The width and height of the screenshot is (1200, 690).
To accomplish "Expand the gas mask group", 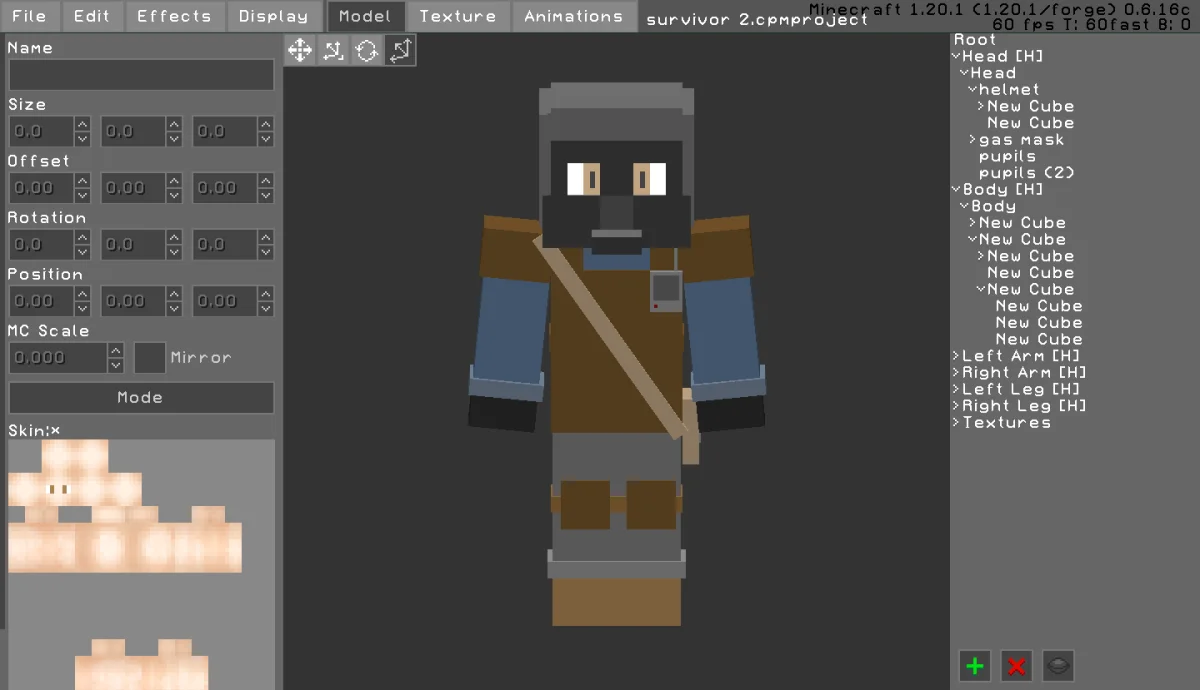I will pos(973,140).
